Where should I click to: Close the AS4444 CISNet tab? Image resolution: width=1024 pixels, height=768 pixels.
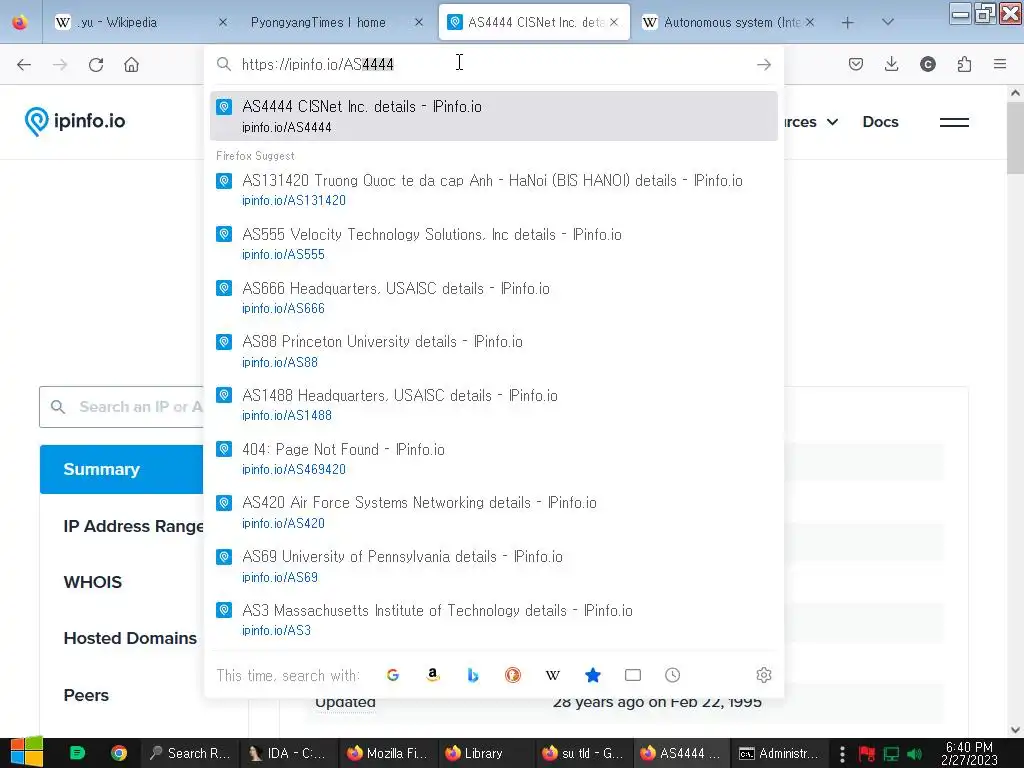pos(613,22)
